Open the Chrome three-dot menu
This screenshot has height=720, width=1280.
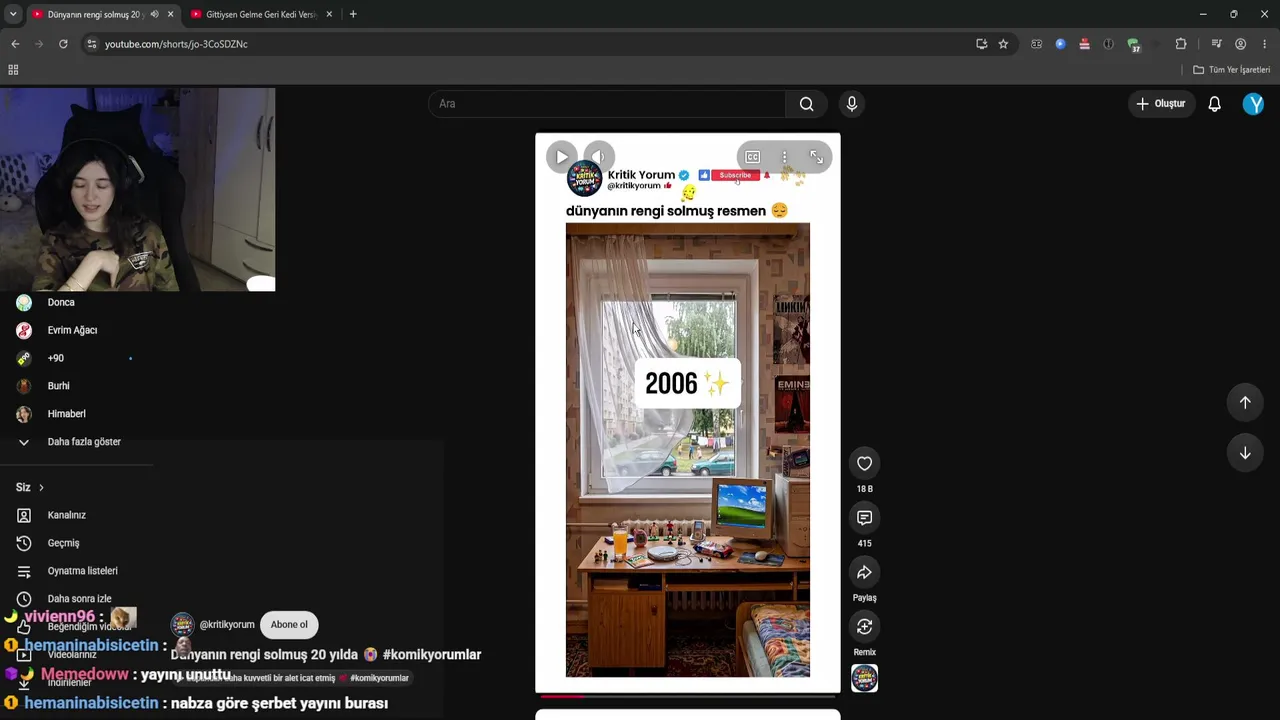pos(1265,44)
